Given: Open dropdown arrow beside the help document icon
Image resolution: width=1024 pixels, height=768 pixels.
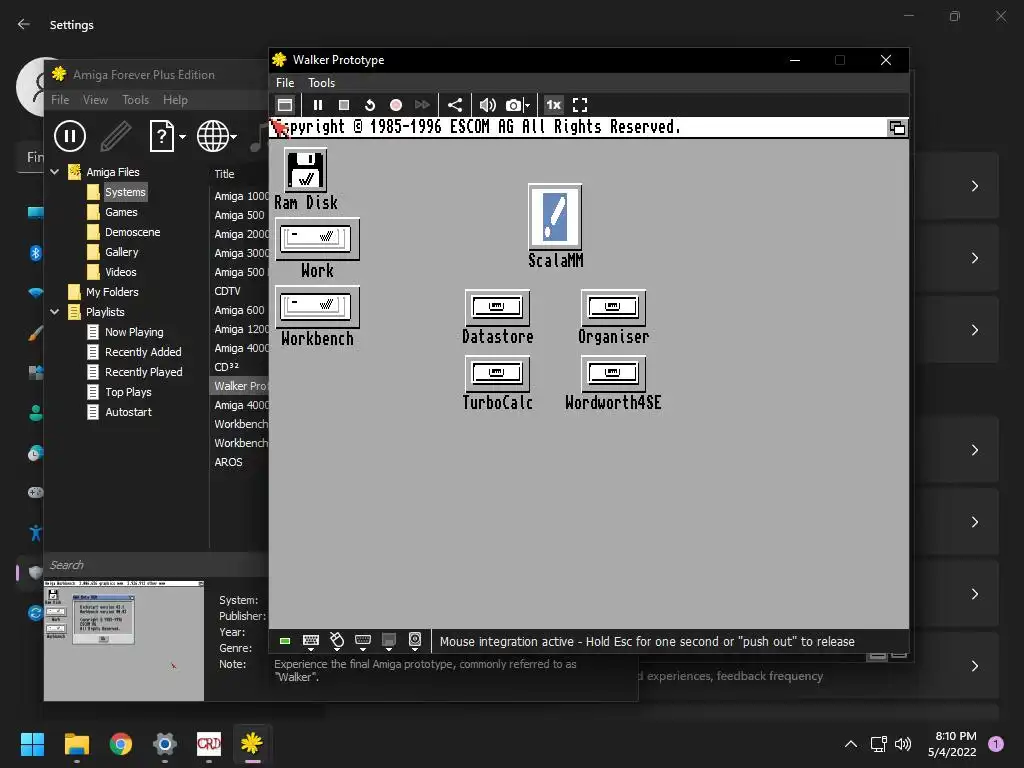Looking at the screenshot, I should 182,136.
